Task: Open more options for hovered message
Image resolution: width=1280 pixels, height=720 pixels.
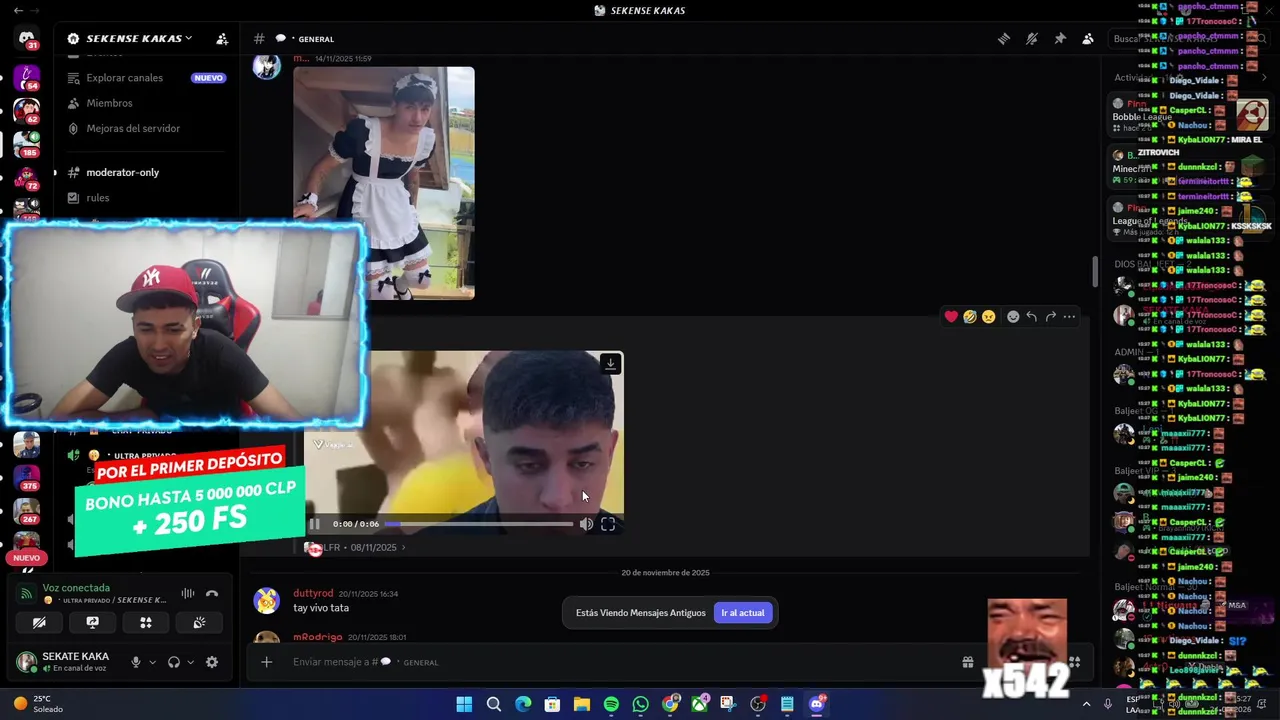Action: click(1069, 316)
